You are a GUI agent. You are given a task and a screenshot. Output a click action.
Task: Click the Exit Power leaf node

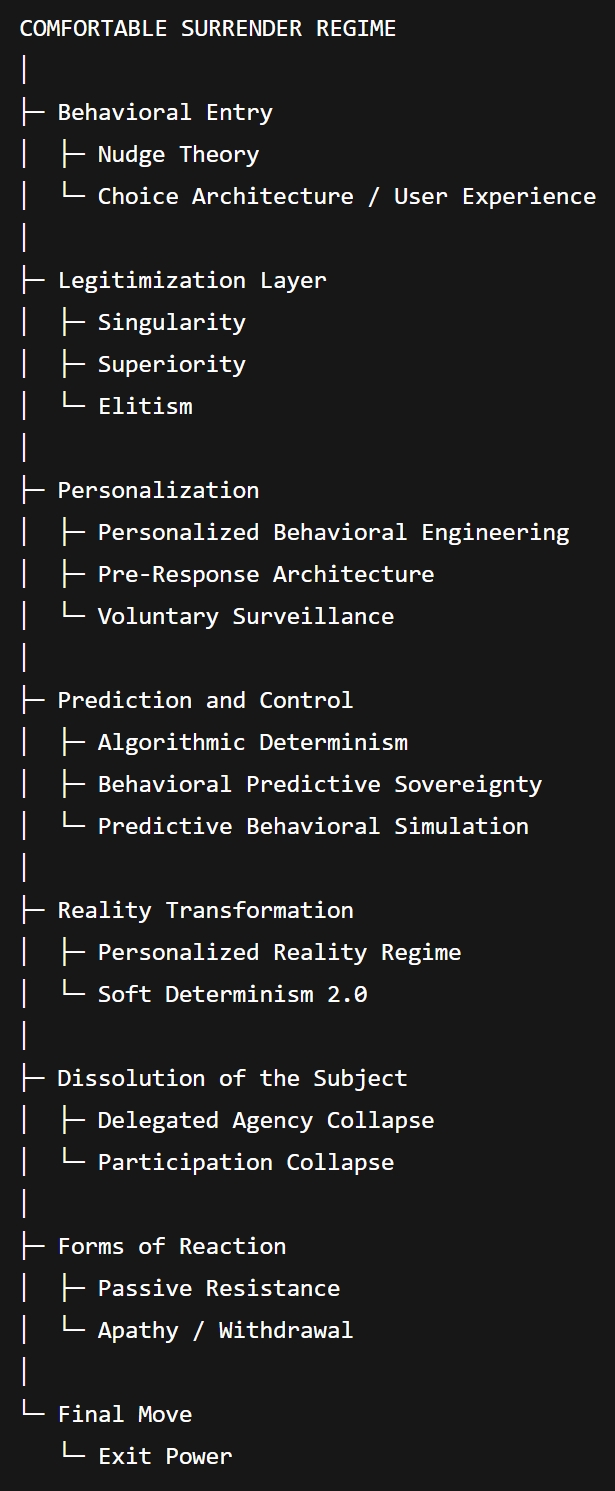click(x=165, y=1456)
